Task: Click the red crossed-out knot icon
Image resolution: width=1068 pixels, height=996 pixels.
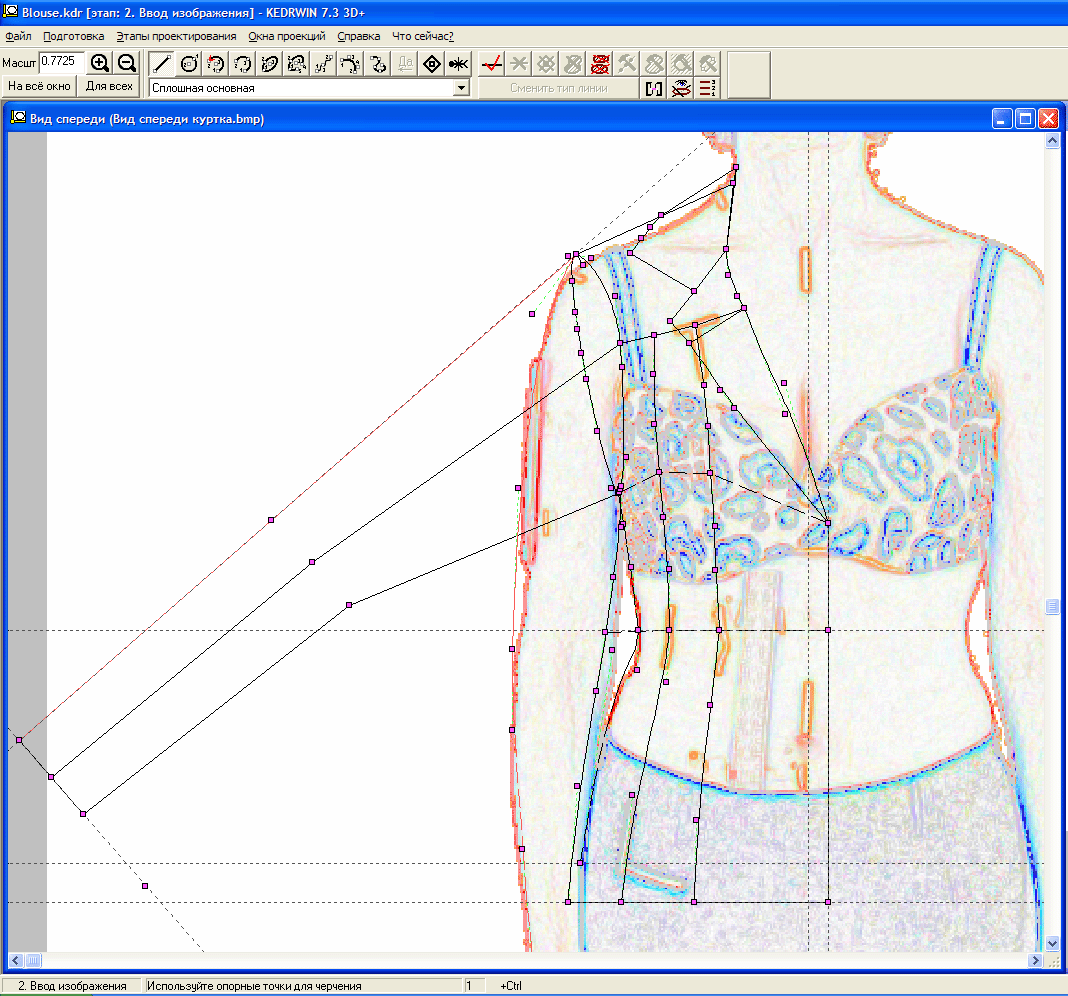Action: (601, 64)
